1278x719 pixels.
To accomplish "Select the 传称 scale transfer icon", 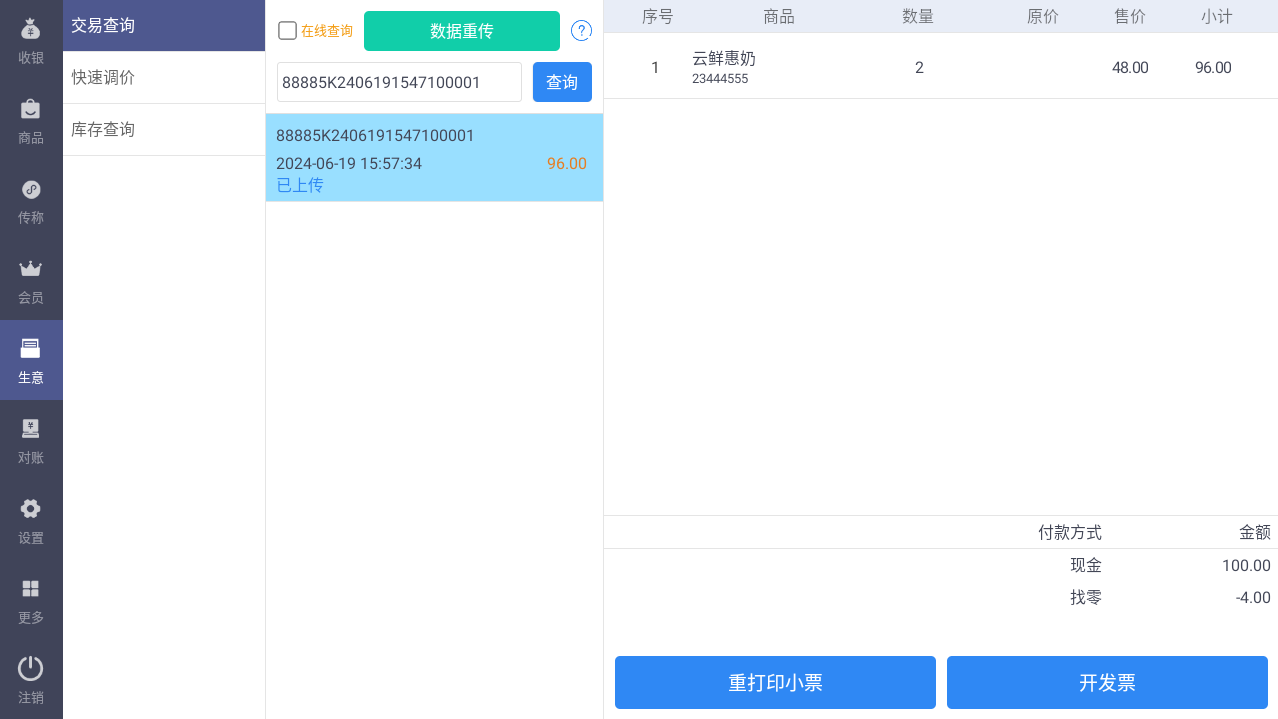I will (31, 197).
